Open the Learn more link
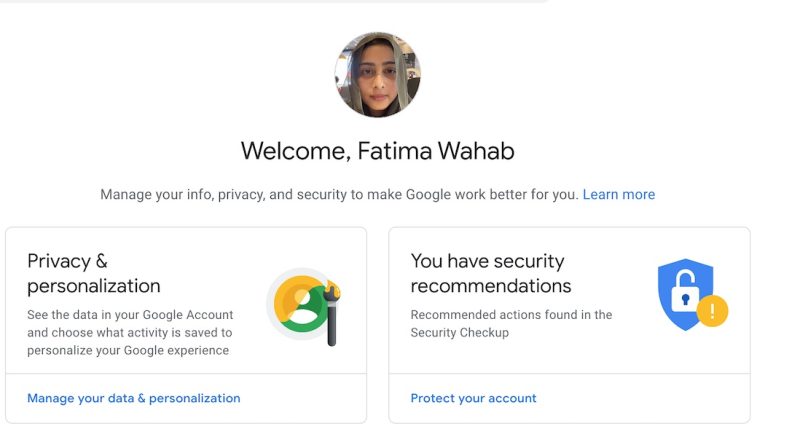The height and width of the screenshot is (445, 800). point(618,194)
